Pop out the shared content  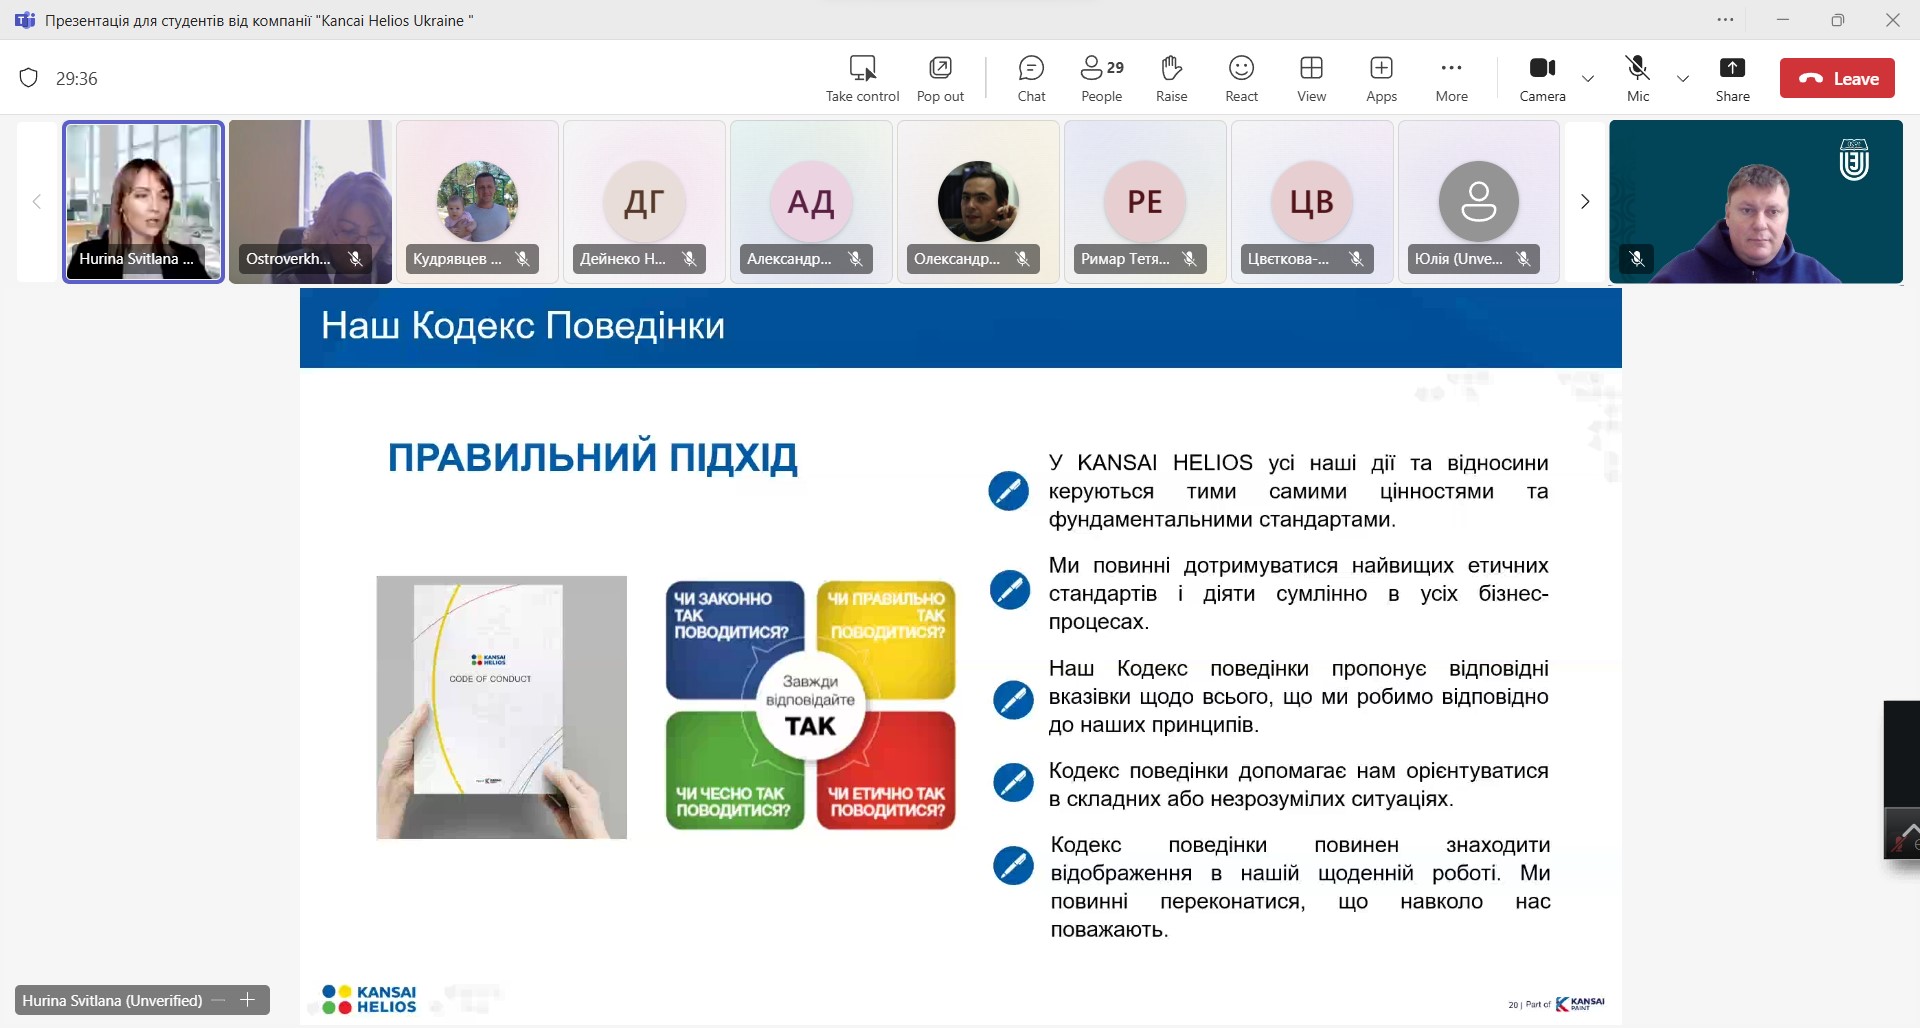click(x=940, y=78)
